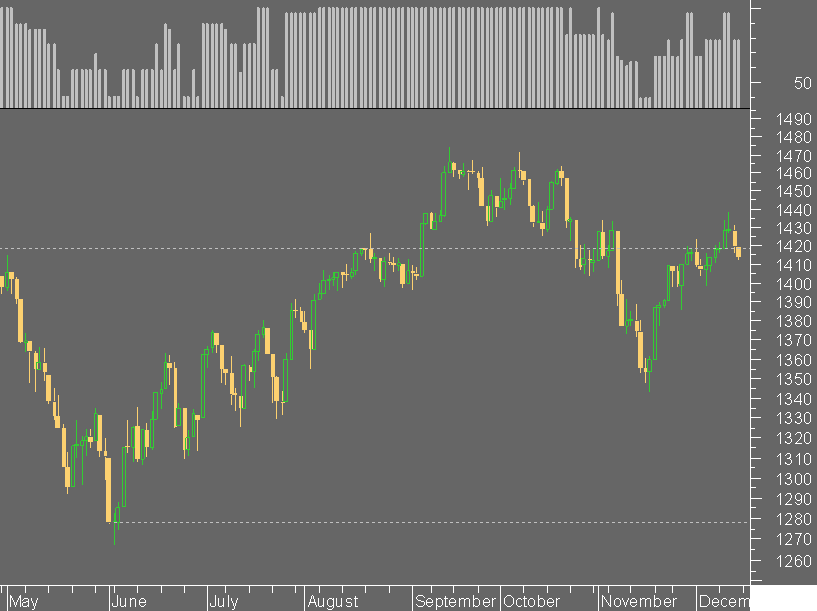This screenshot has height=611, width=817.
Task: Select the truncated Decem month label
Action: point(724,602)
